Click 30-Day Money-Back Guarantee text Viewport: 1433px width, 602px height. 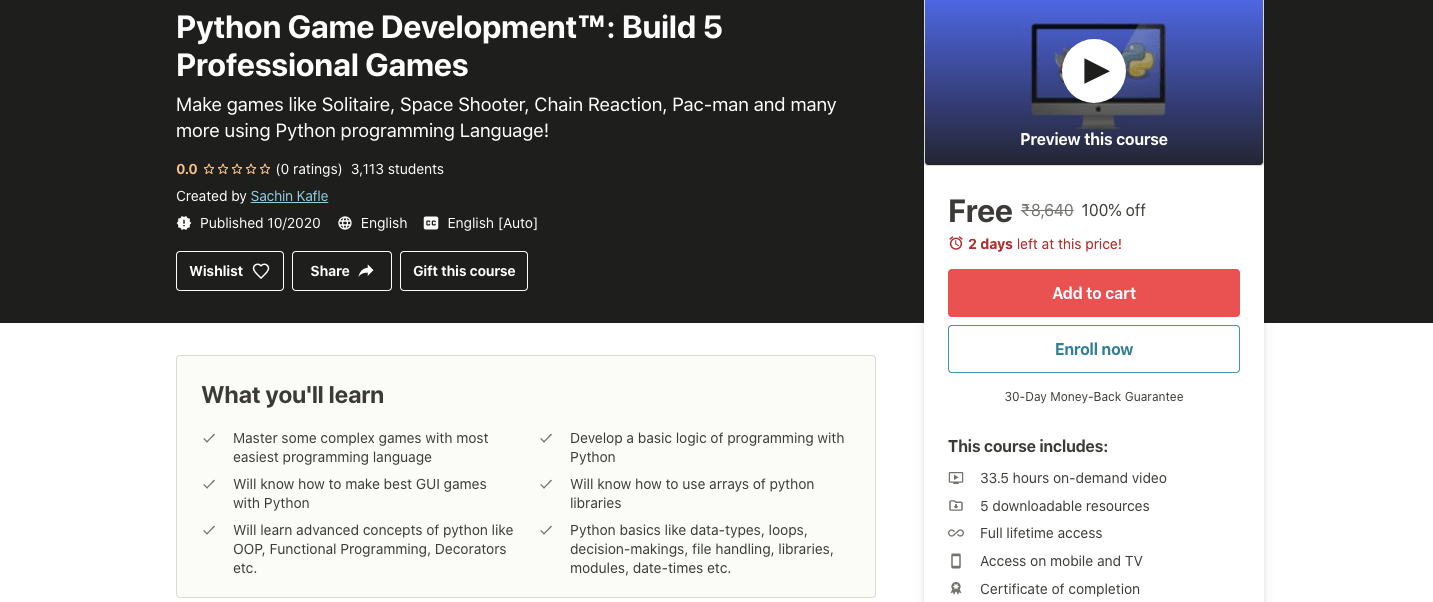tap(1094, 397)
